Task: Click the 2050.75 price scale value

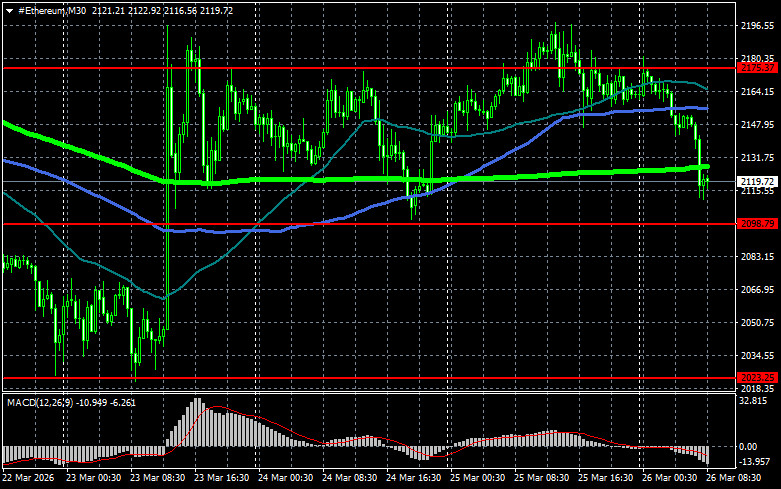Action: 758,323
